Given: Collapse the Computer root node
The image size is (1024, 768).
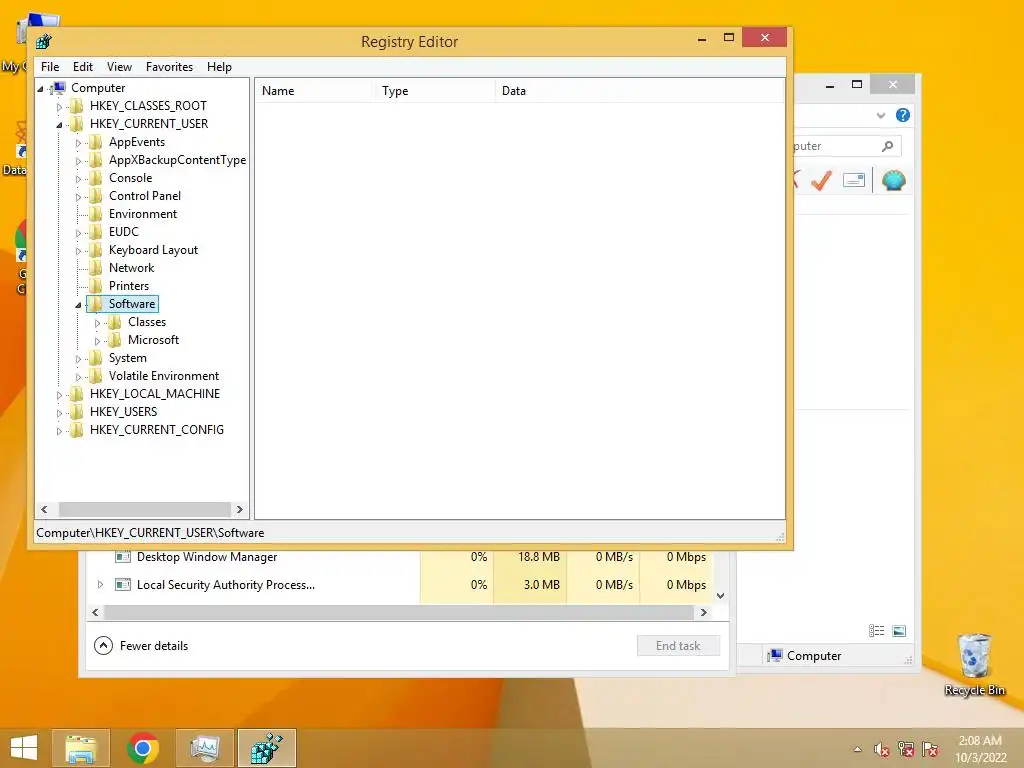Looking at the screenshot, I should tap(40, 89).
